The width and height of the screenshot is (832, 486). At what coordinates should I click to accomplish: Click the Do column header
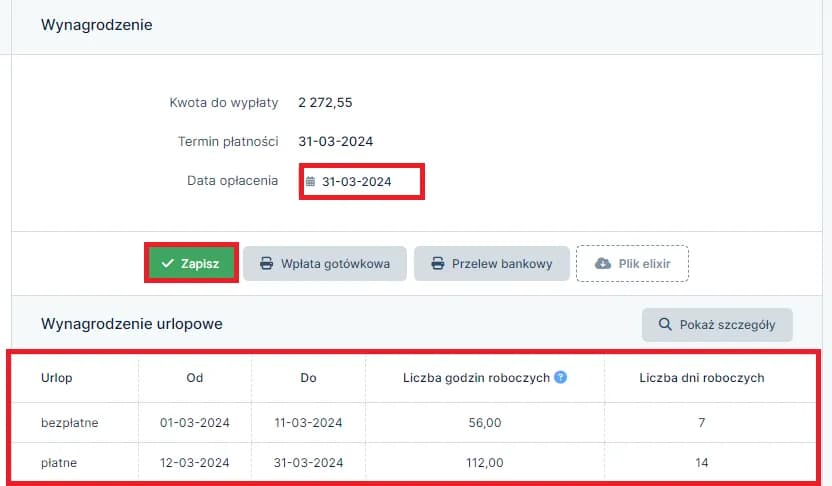coord(308,378)
